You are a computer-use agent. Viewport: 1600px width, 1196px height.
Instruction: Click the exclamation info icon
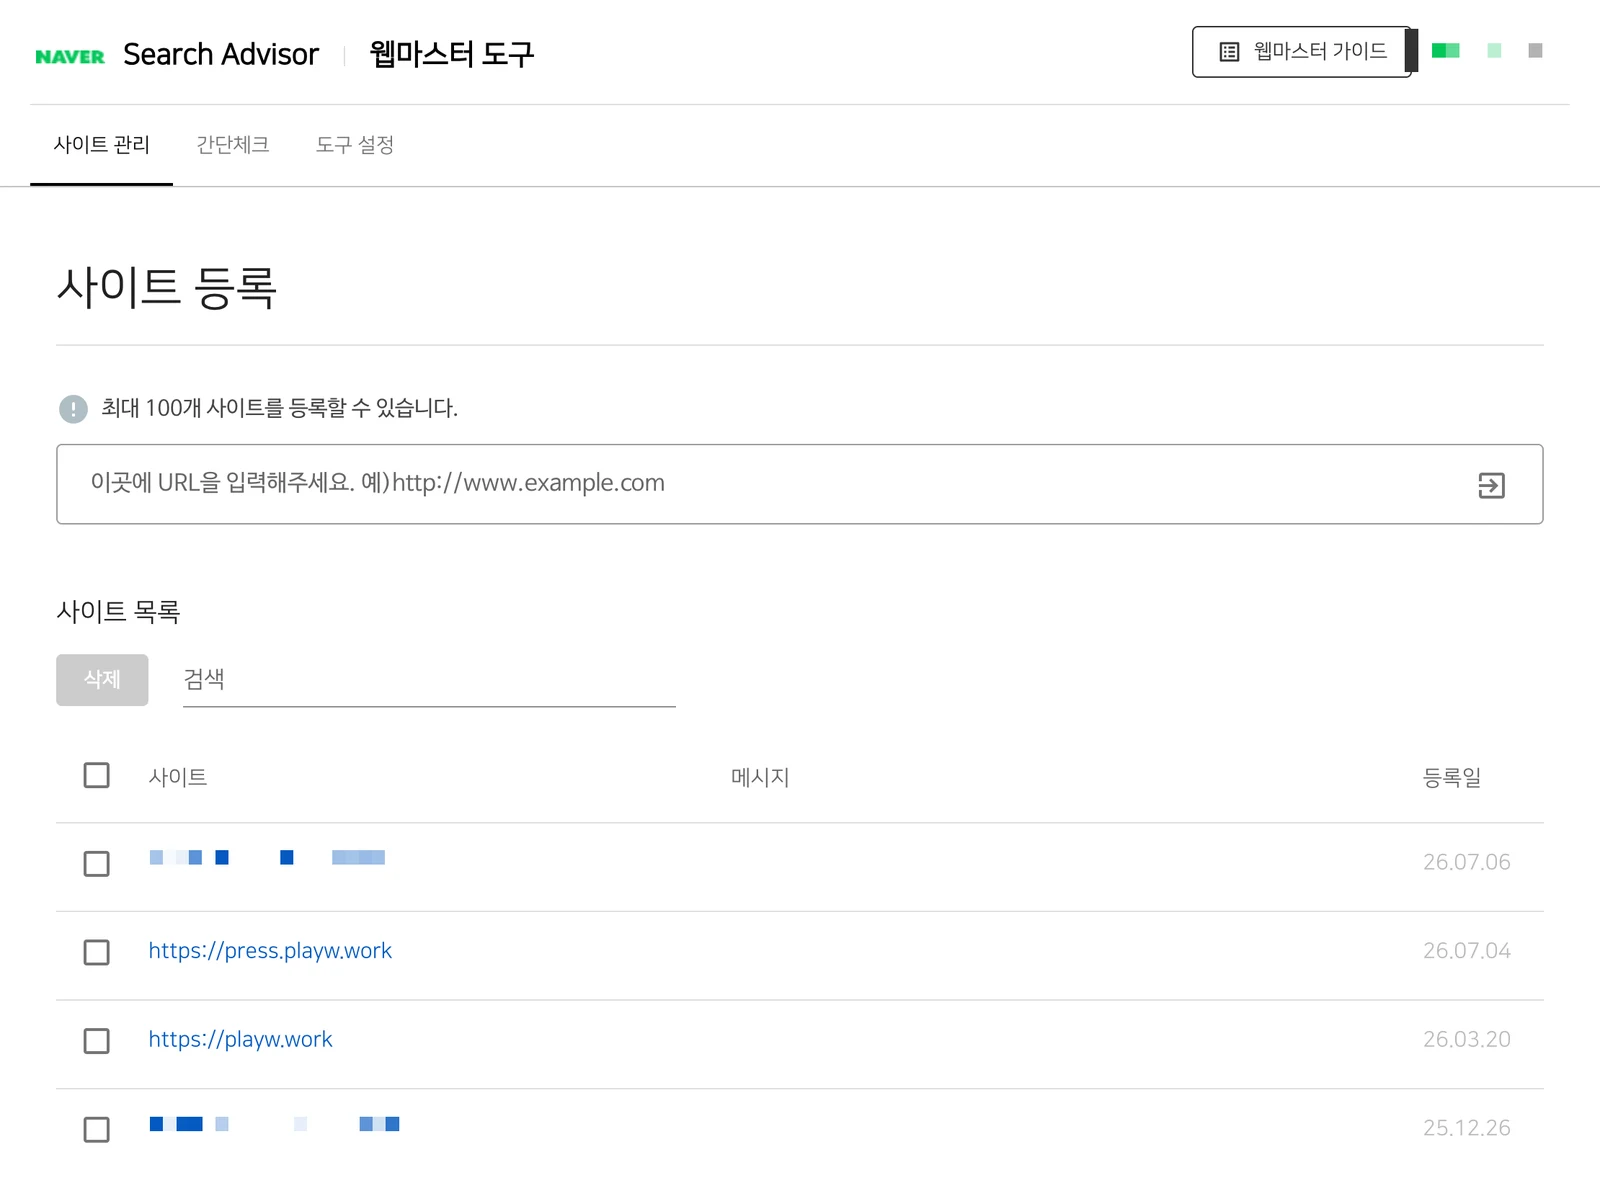click(73, 409)
